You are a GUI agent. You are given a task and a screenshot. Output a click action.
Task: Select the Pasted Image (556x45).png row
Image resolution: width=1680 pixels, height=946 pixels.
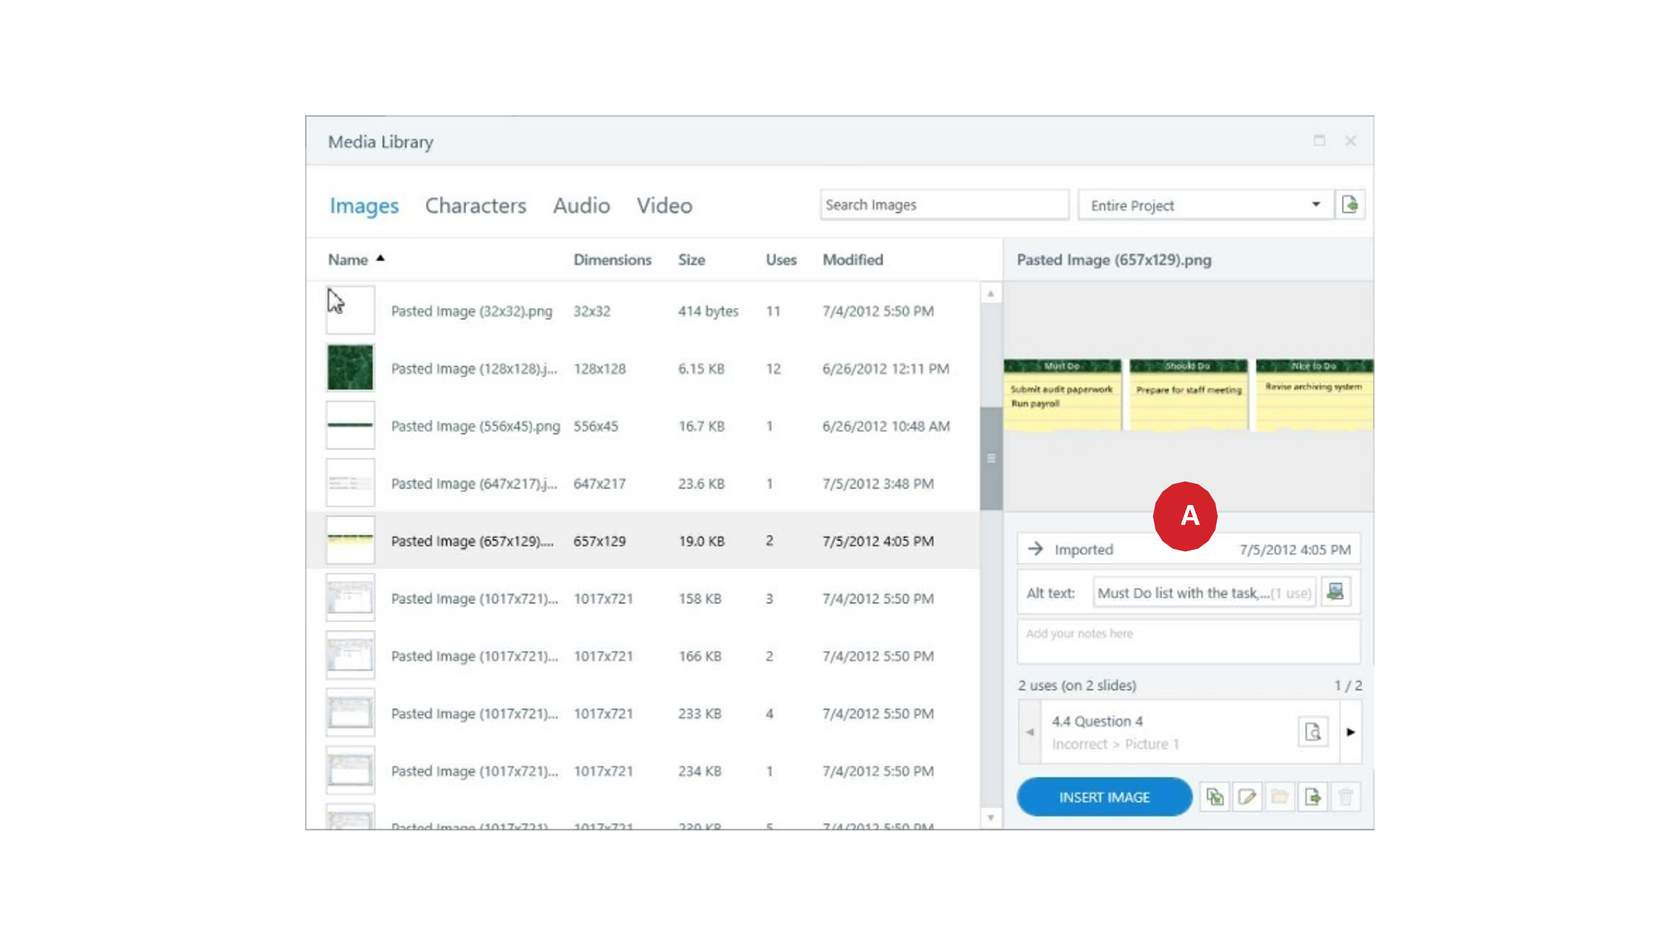[643, 426]
